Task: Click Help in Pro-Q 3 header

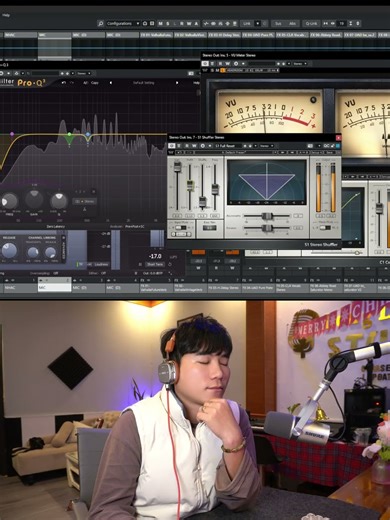Action: [196, 83]
